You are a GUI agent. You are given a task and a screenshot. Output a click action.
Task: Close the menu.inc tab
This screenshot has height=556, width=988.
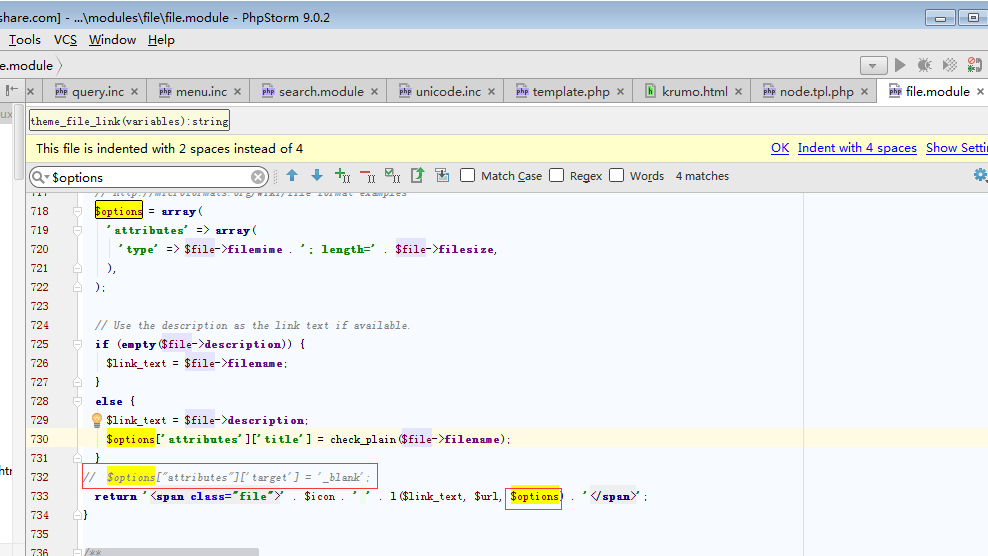point(238,92)
